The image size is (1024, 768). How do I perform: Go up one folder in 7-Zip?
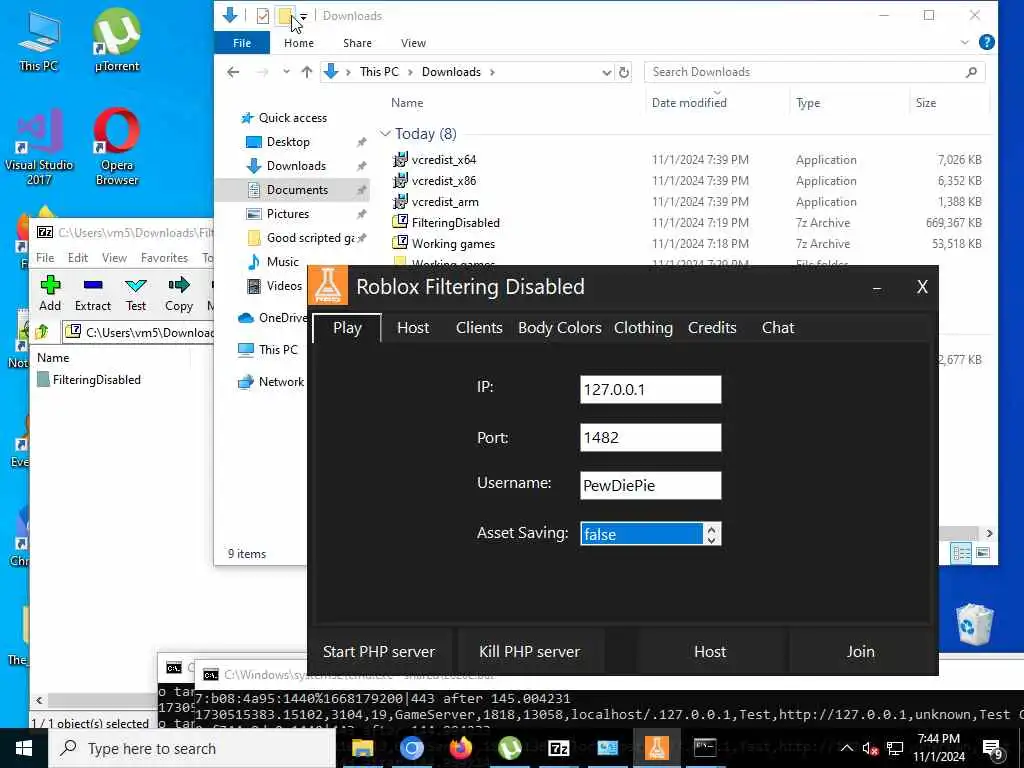click(42, 332)
